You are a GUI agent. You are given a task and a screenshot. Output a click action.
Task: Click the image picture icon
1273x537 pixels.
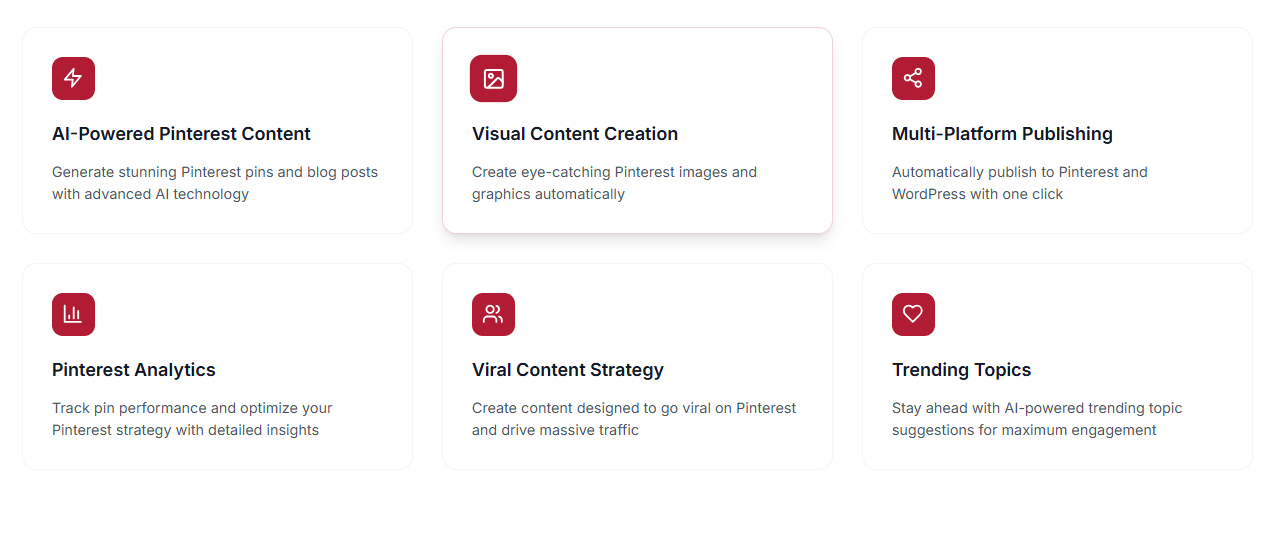coord(493,78)
